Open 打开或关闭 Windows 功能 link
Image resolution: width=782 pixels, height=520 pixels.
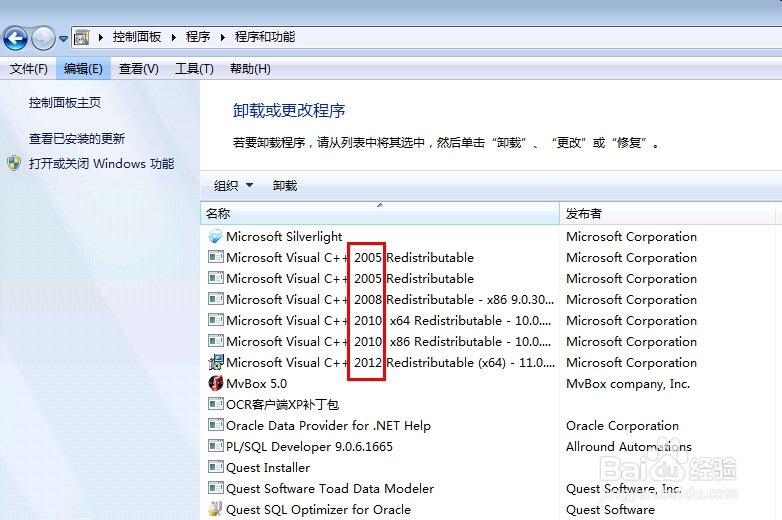[102, 164]
